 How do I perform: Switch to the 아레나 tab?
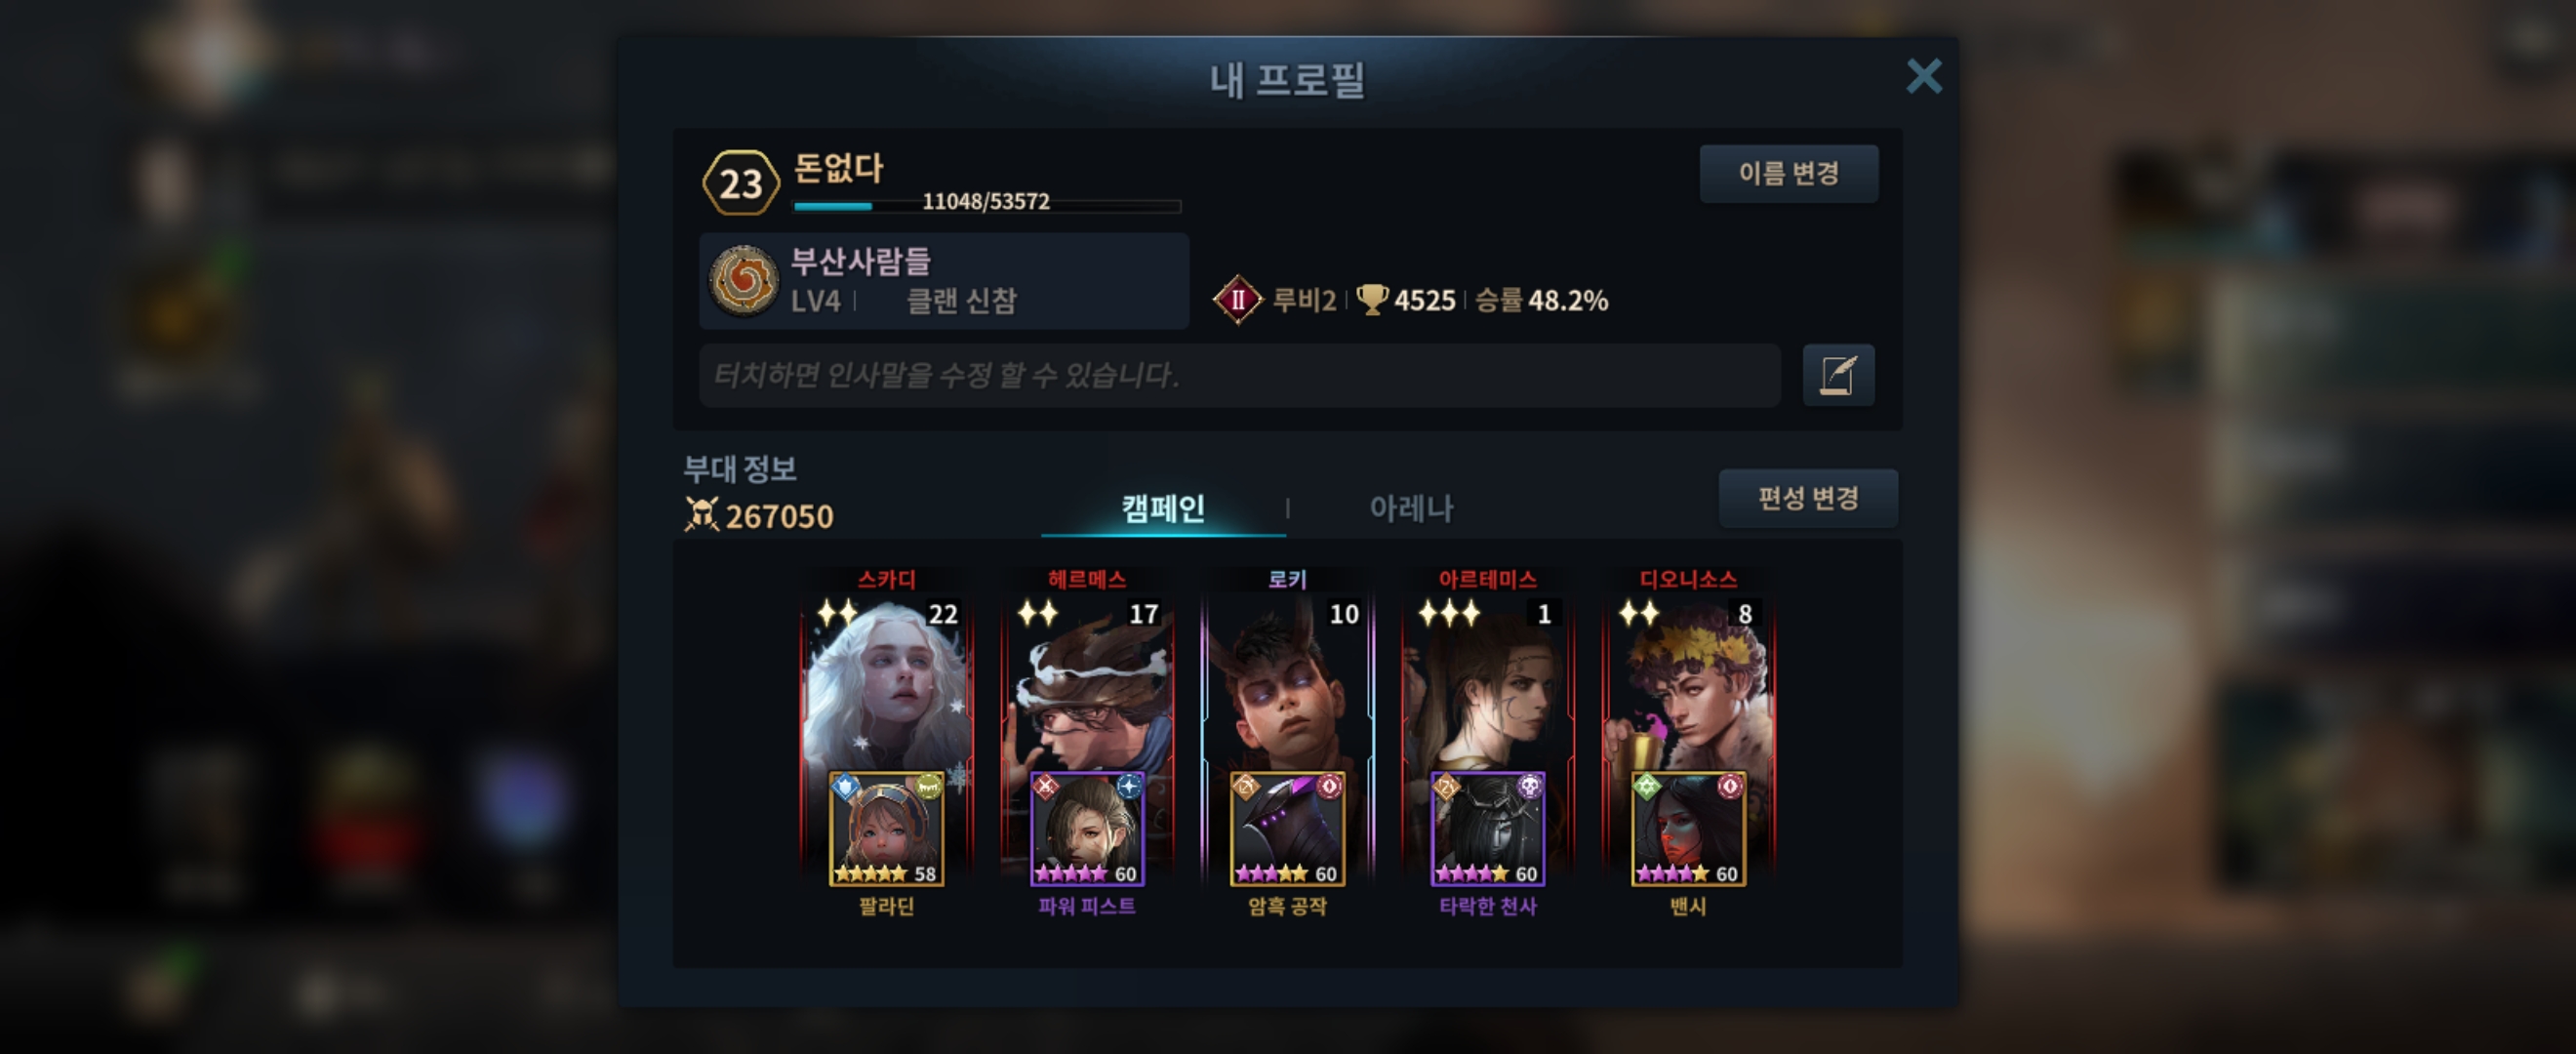1410,509
